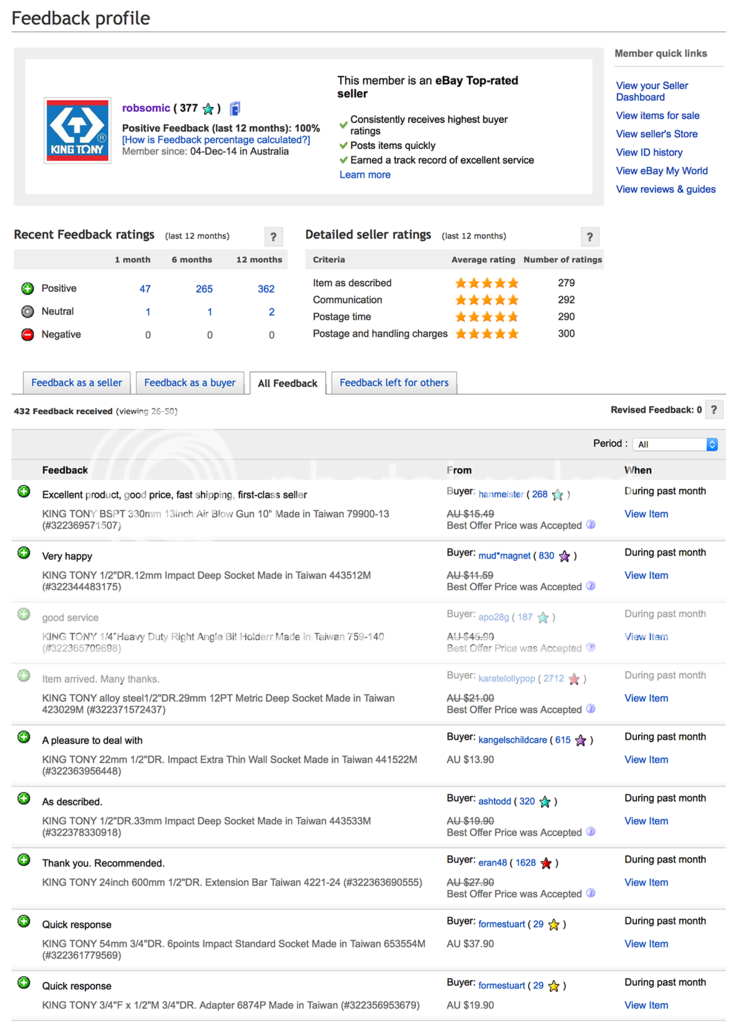Switch to Feedback as a buyer tab
The height and width of the screenshot is (1024, 742).
point(190,382)
